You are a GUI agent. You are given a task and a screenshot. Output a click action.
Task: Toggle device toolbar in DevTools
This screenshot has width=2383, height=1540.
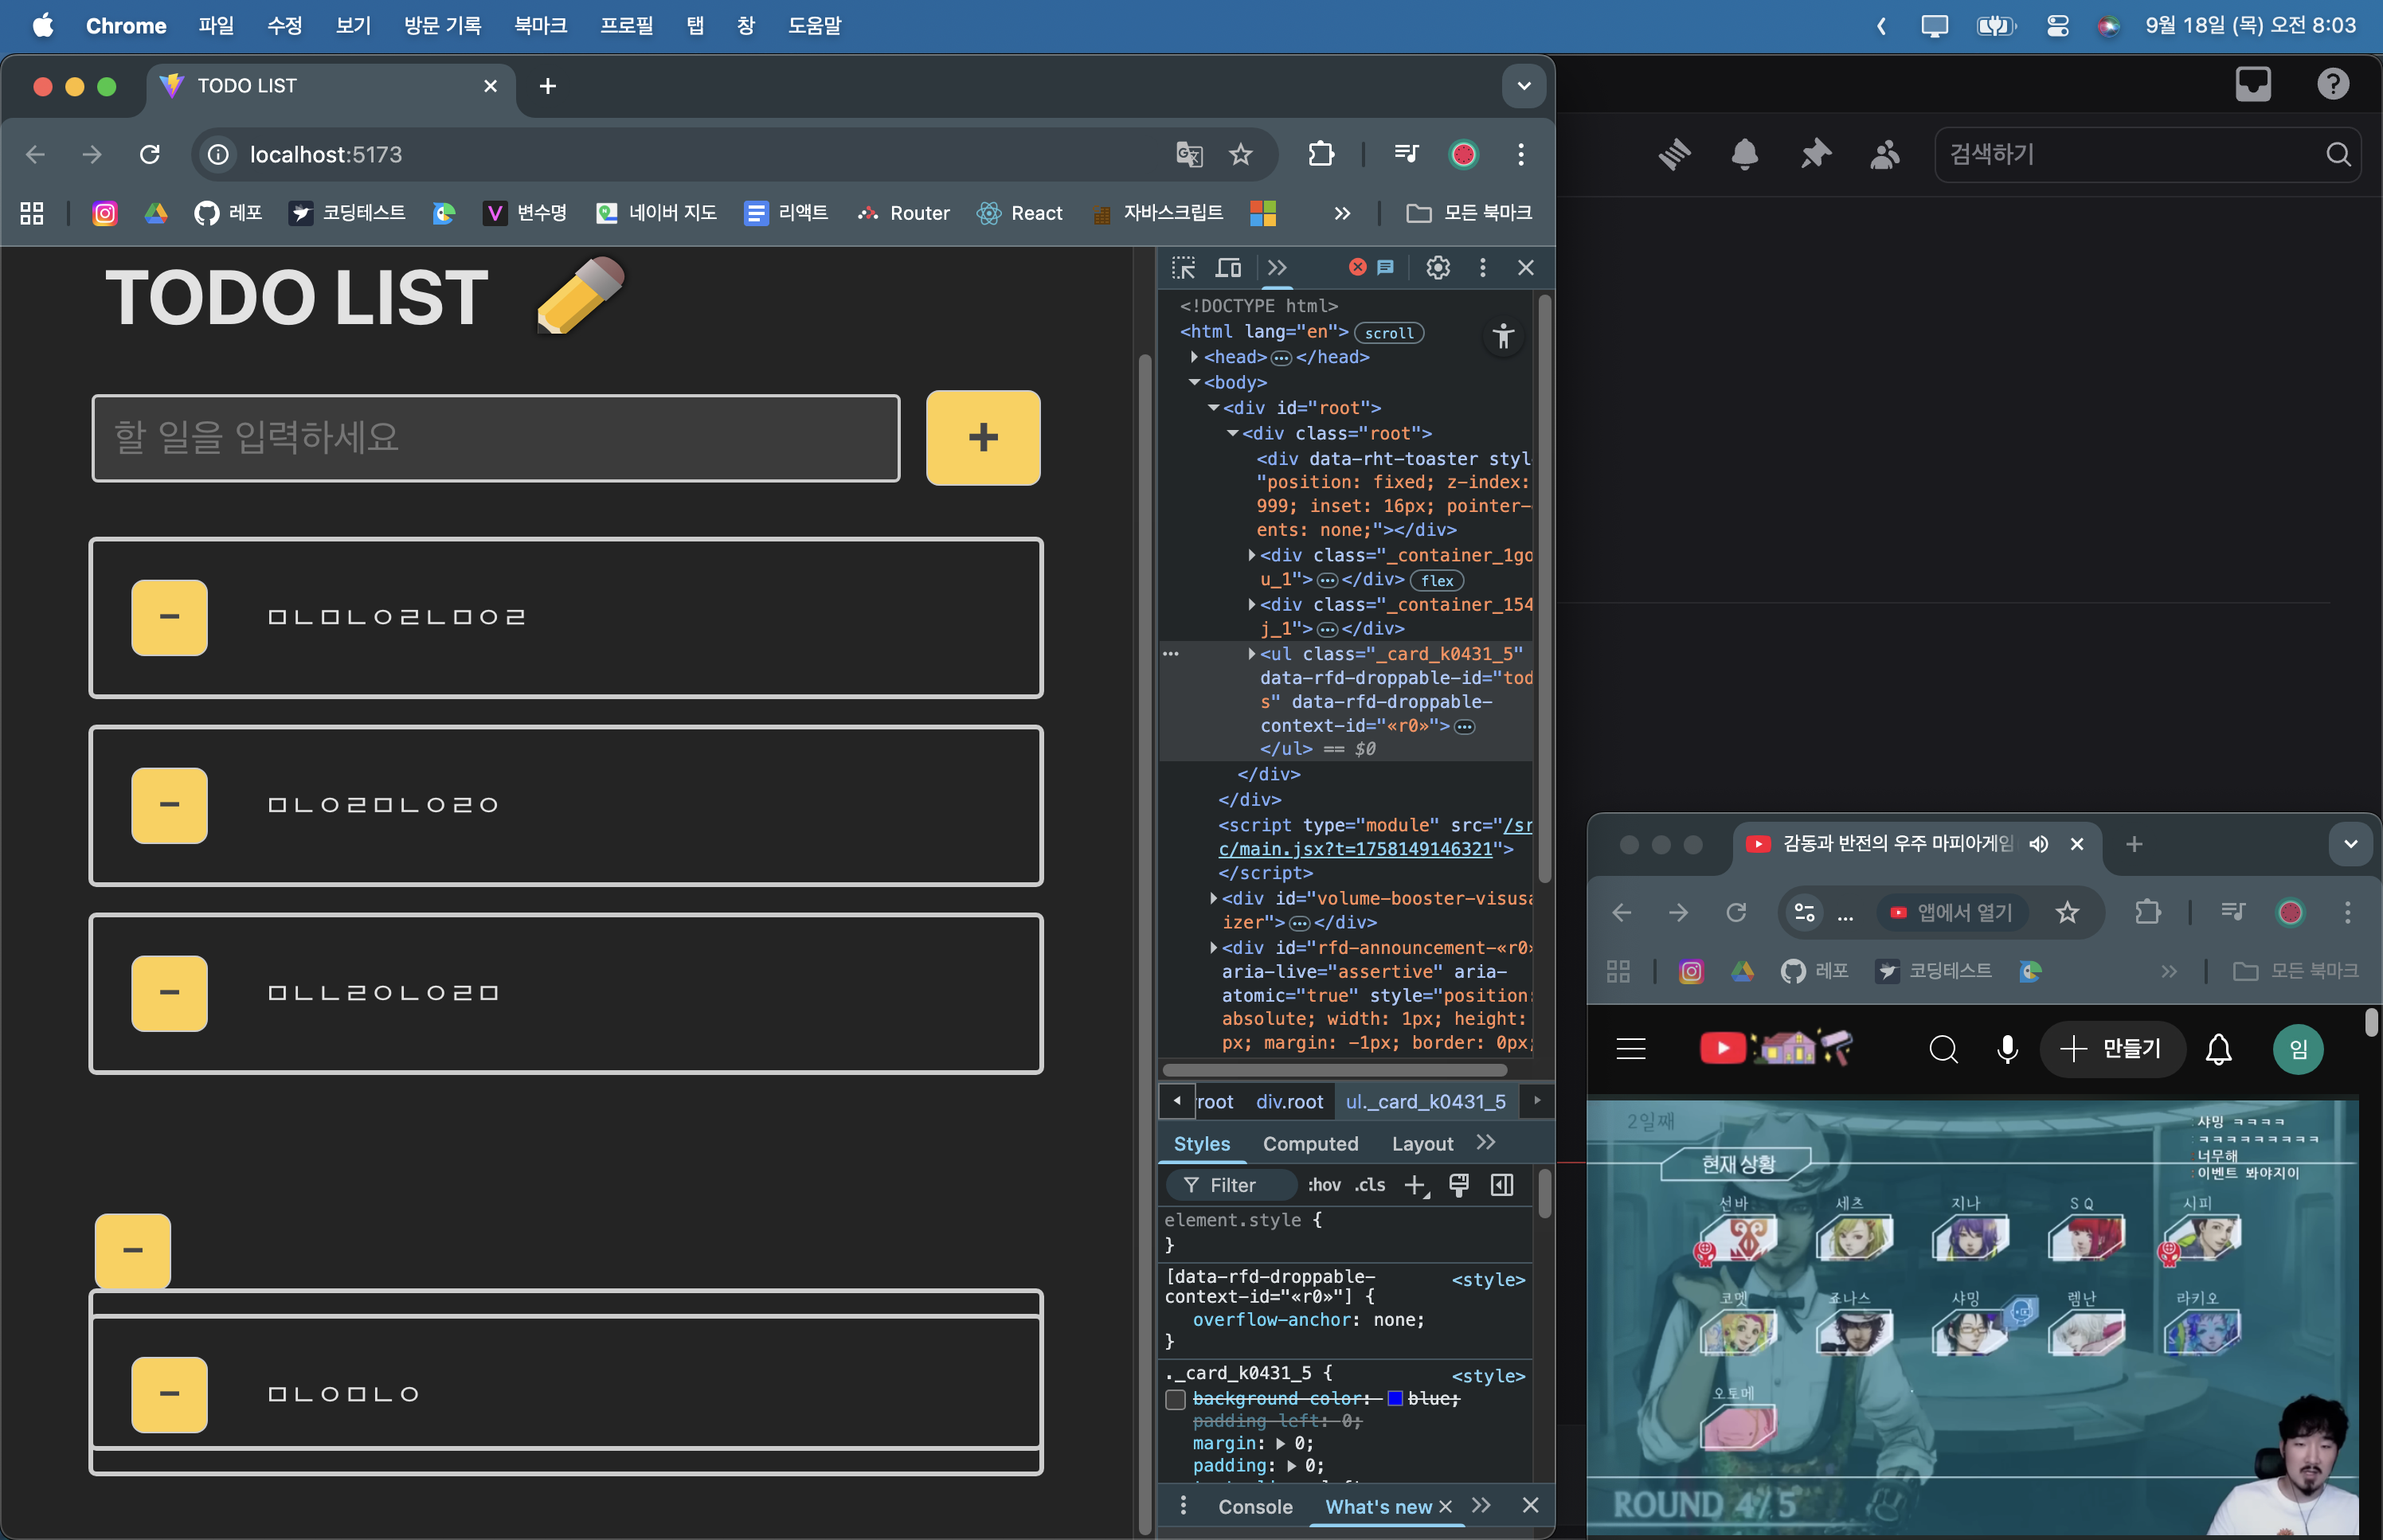(x=1228, y=267)
